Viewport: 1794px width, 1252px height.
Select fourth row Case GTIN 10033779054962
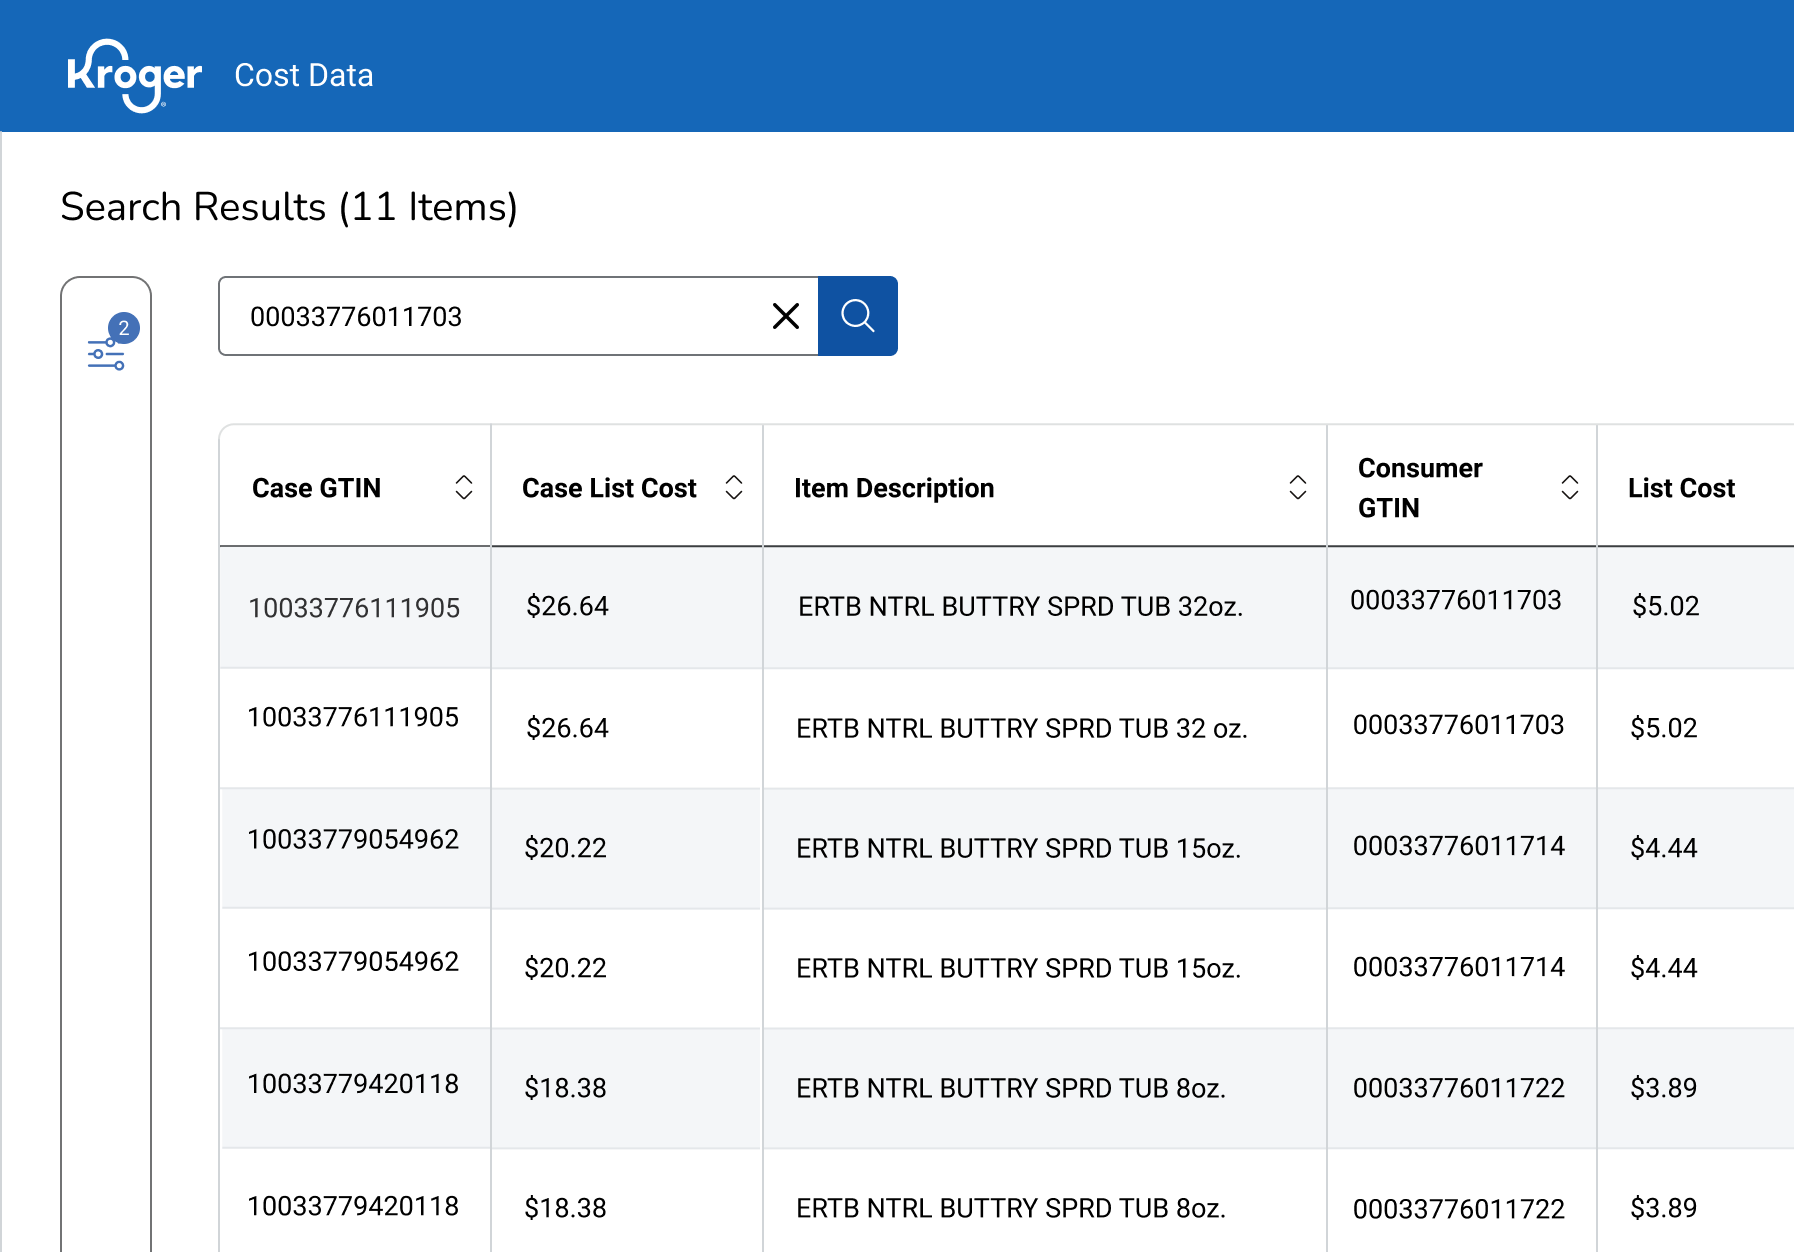(x=353, y=961)
